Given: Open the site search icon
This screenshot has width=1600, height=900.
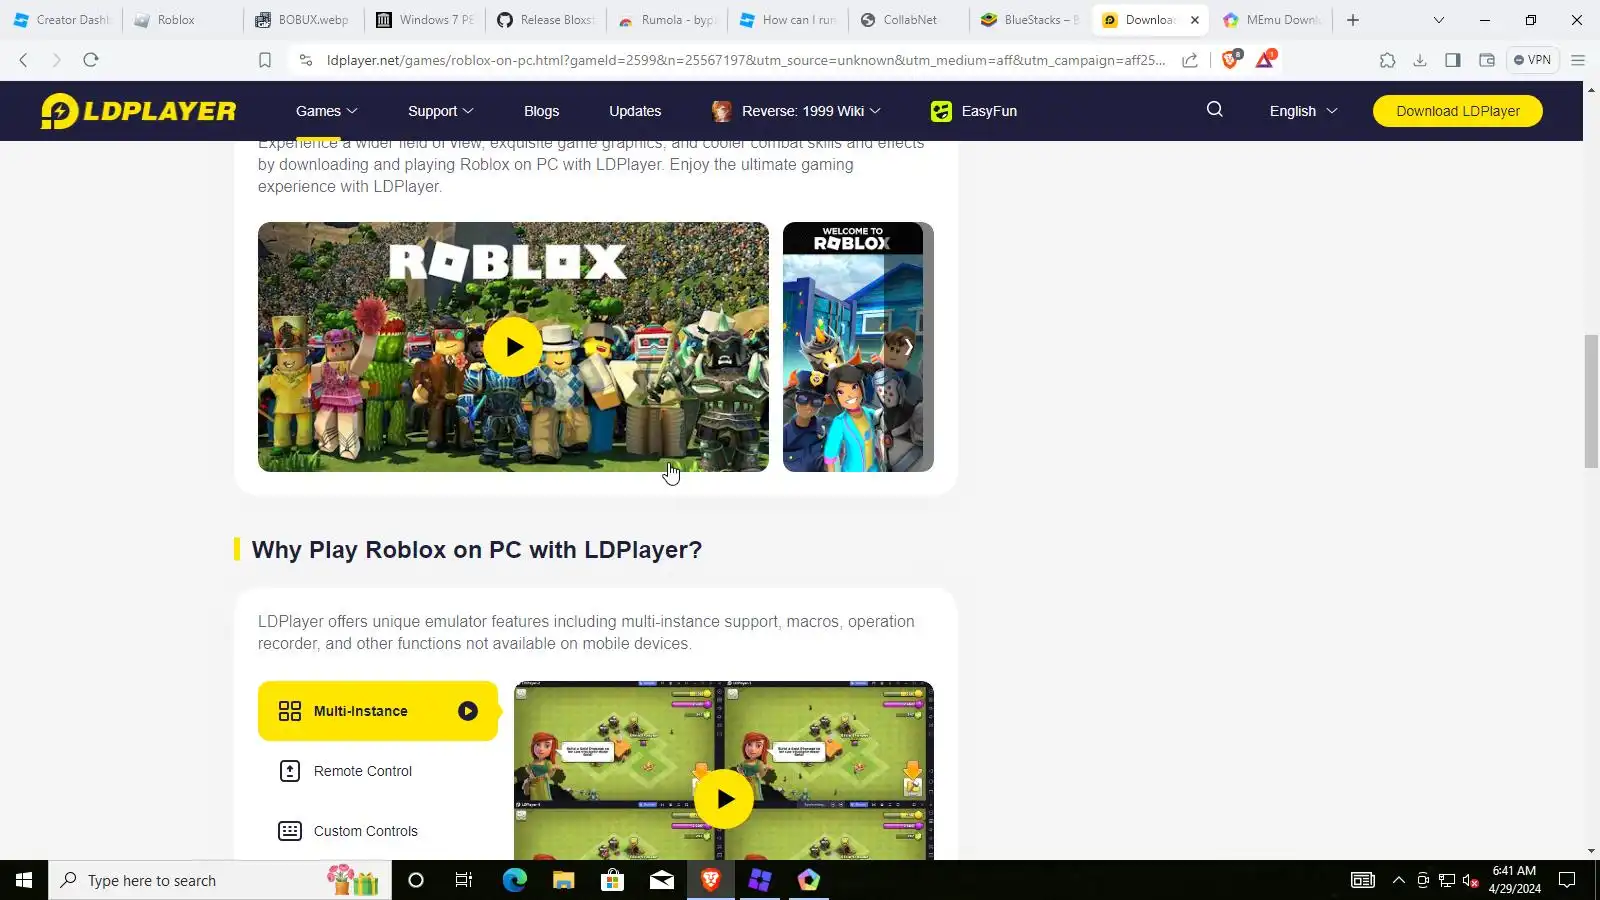Looking at the screenshot, I should coord(1215,110).
